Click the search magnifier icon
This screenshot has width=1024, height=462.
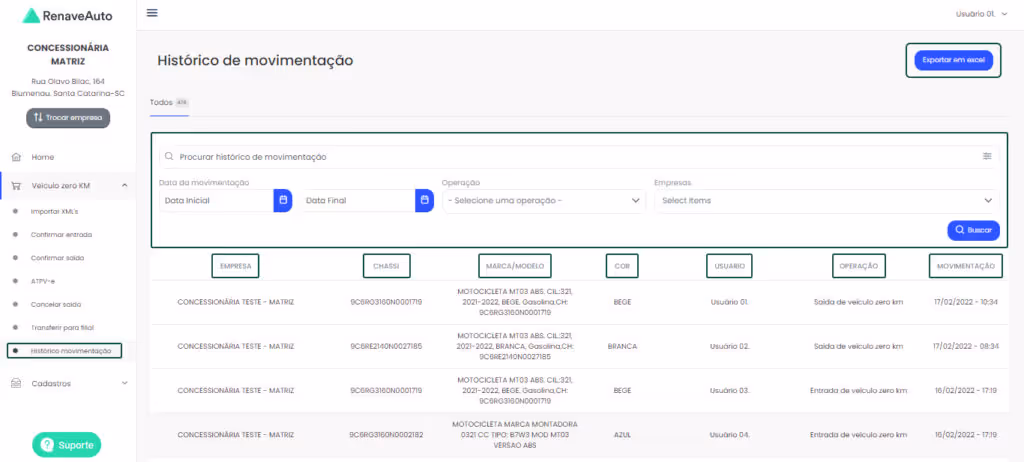(x=169, y=157)
